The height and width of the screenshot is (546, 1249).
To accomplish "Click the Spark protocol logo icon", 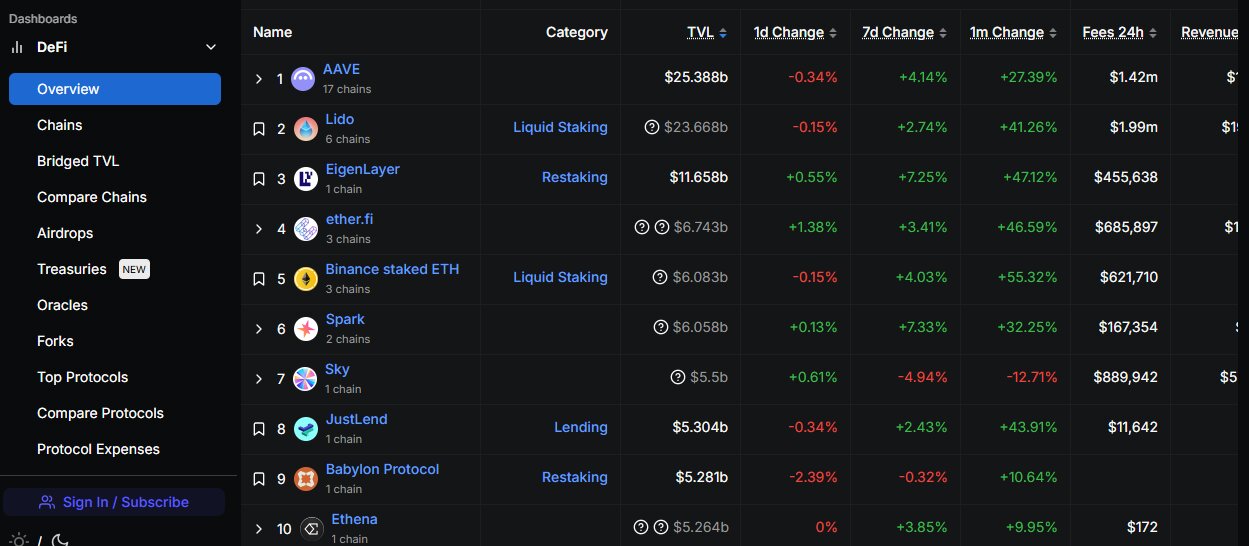I will (306, 329).
